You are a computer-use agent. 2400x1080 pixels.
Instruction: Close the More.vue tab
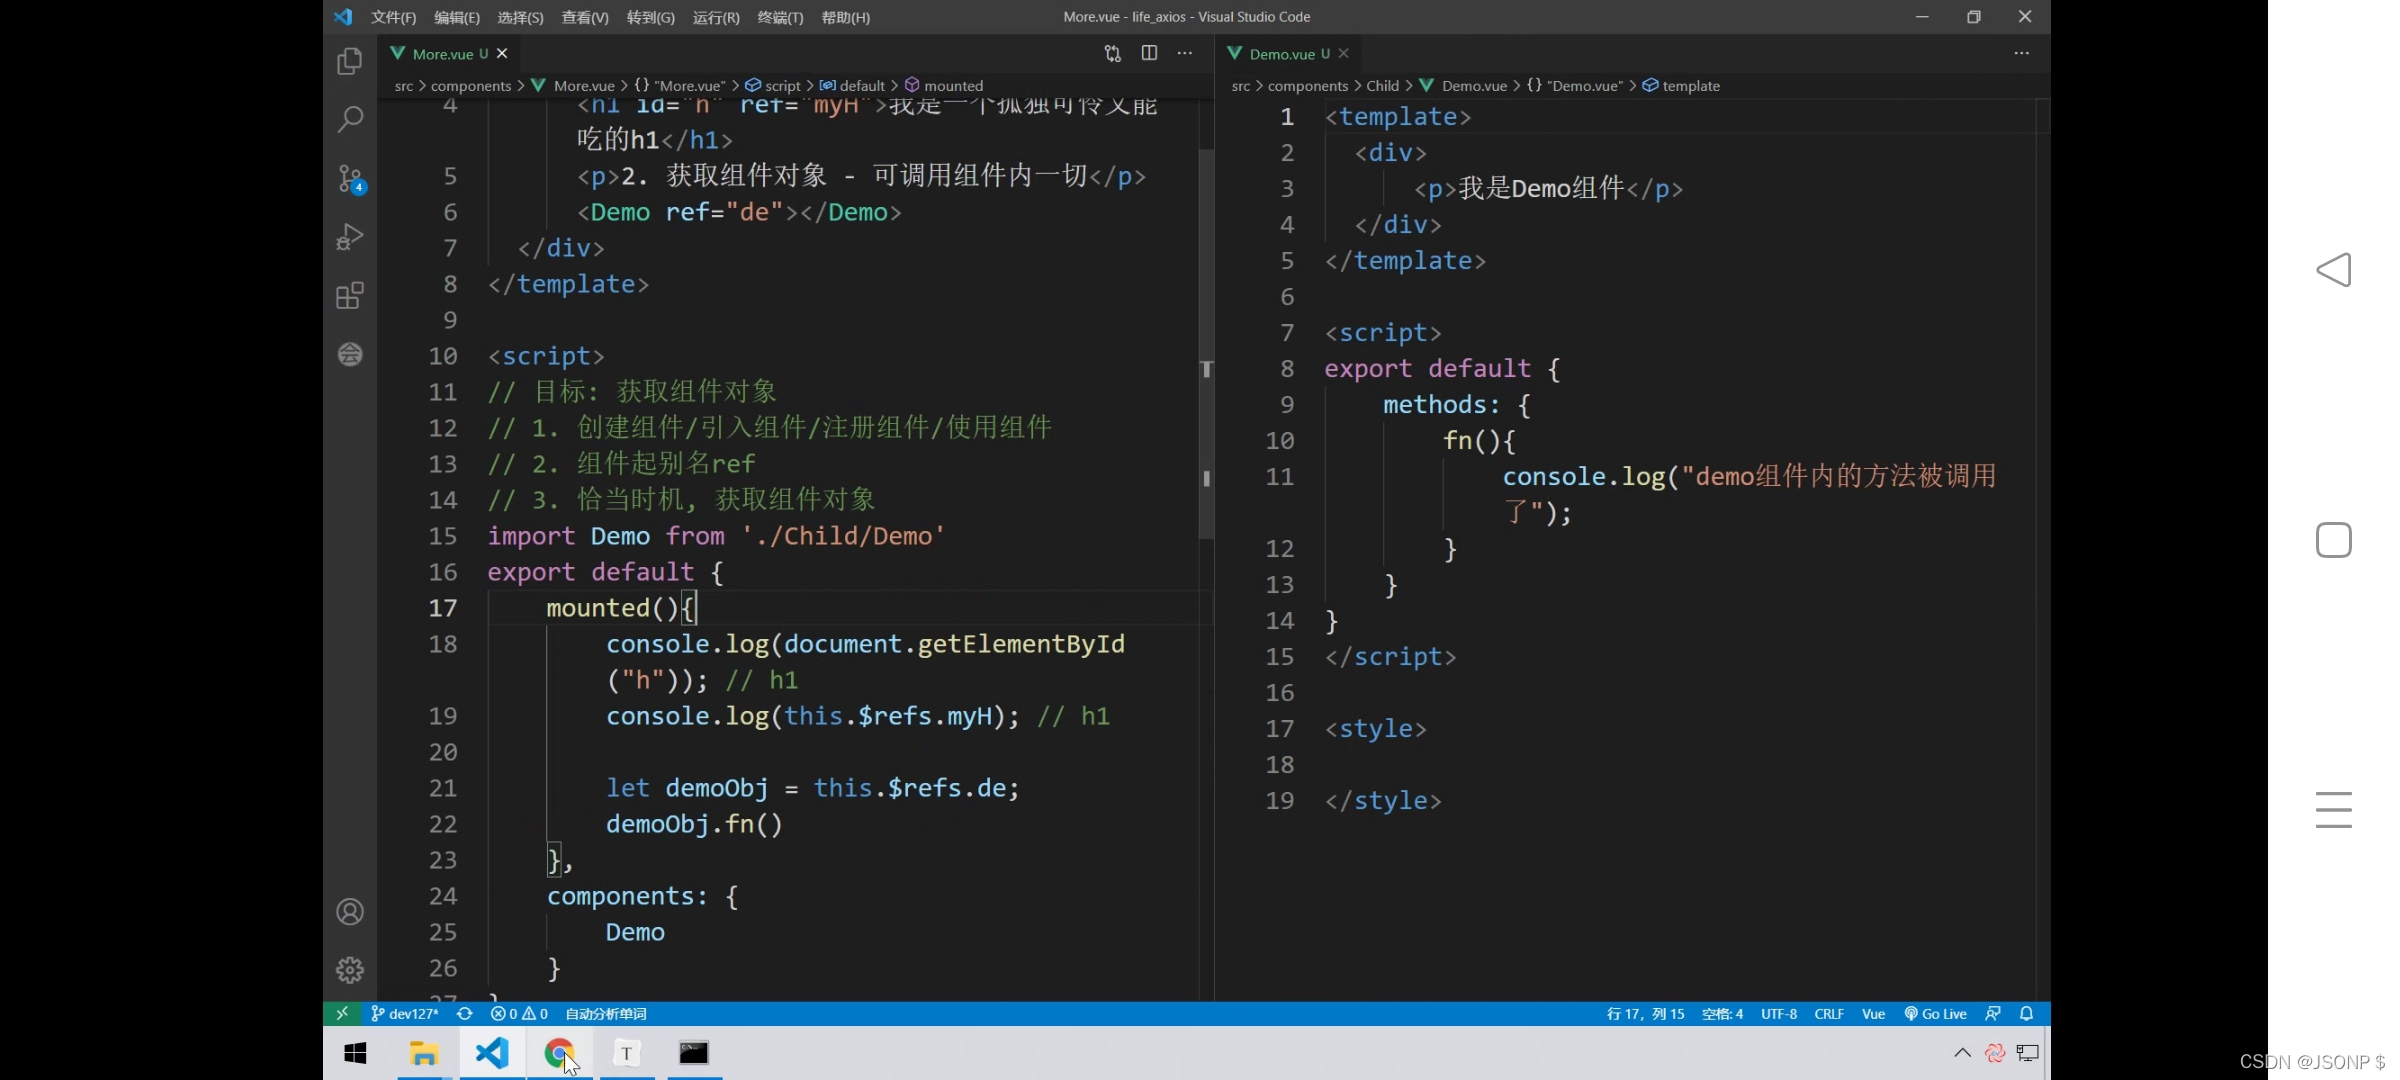point(502,53)
